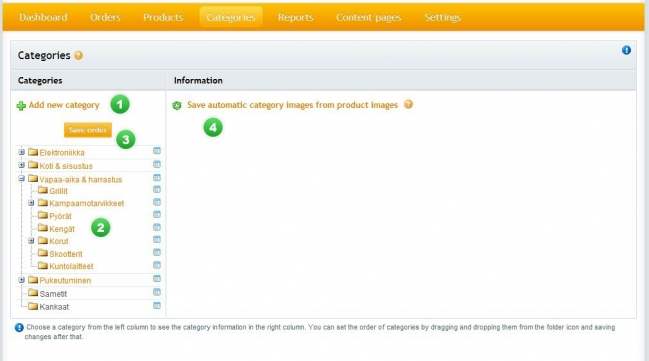This screenshot has width=649, height=361.
Task: Select the Kuntolaitteet subcategory
Action: tap(71, 266)
